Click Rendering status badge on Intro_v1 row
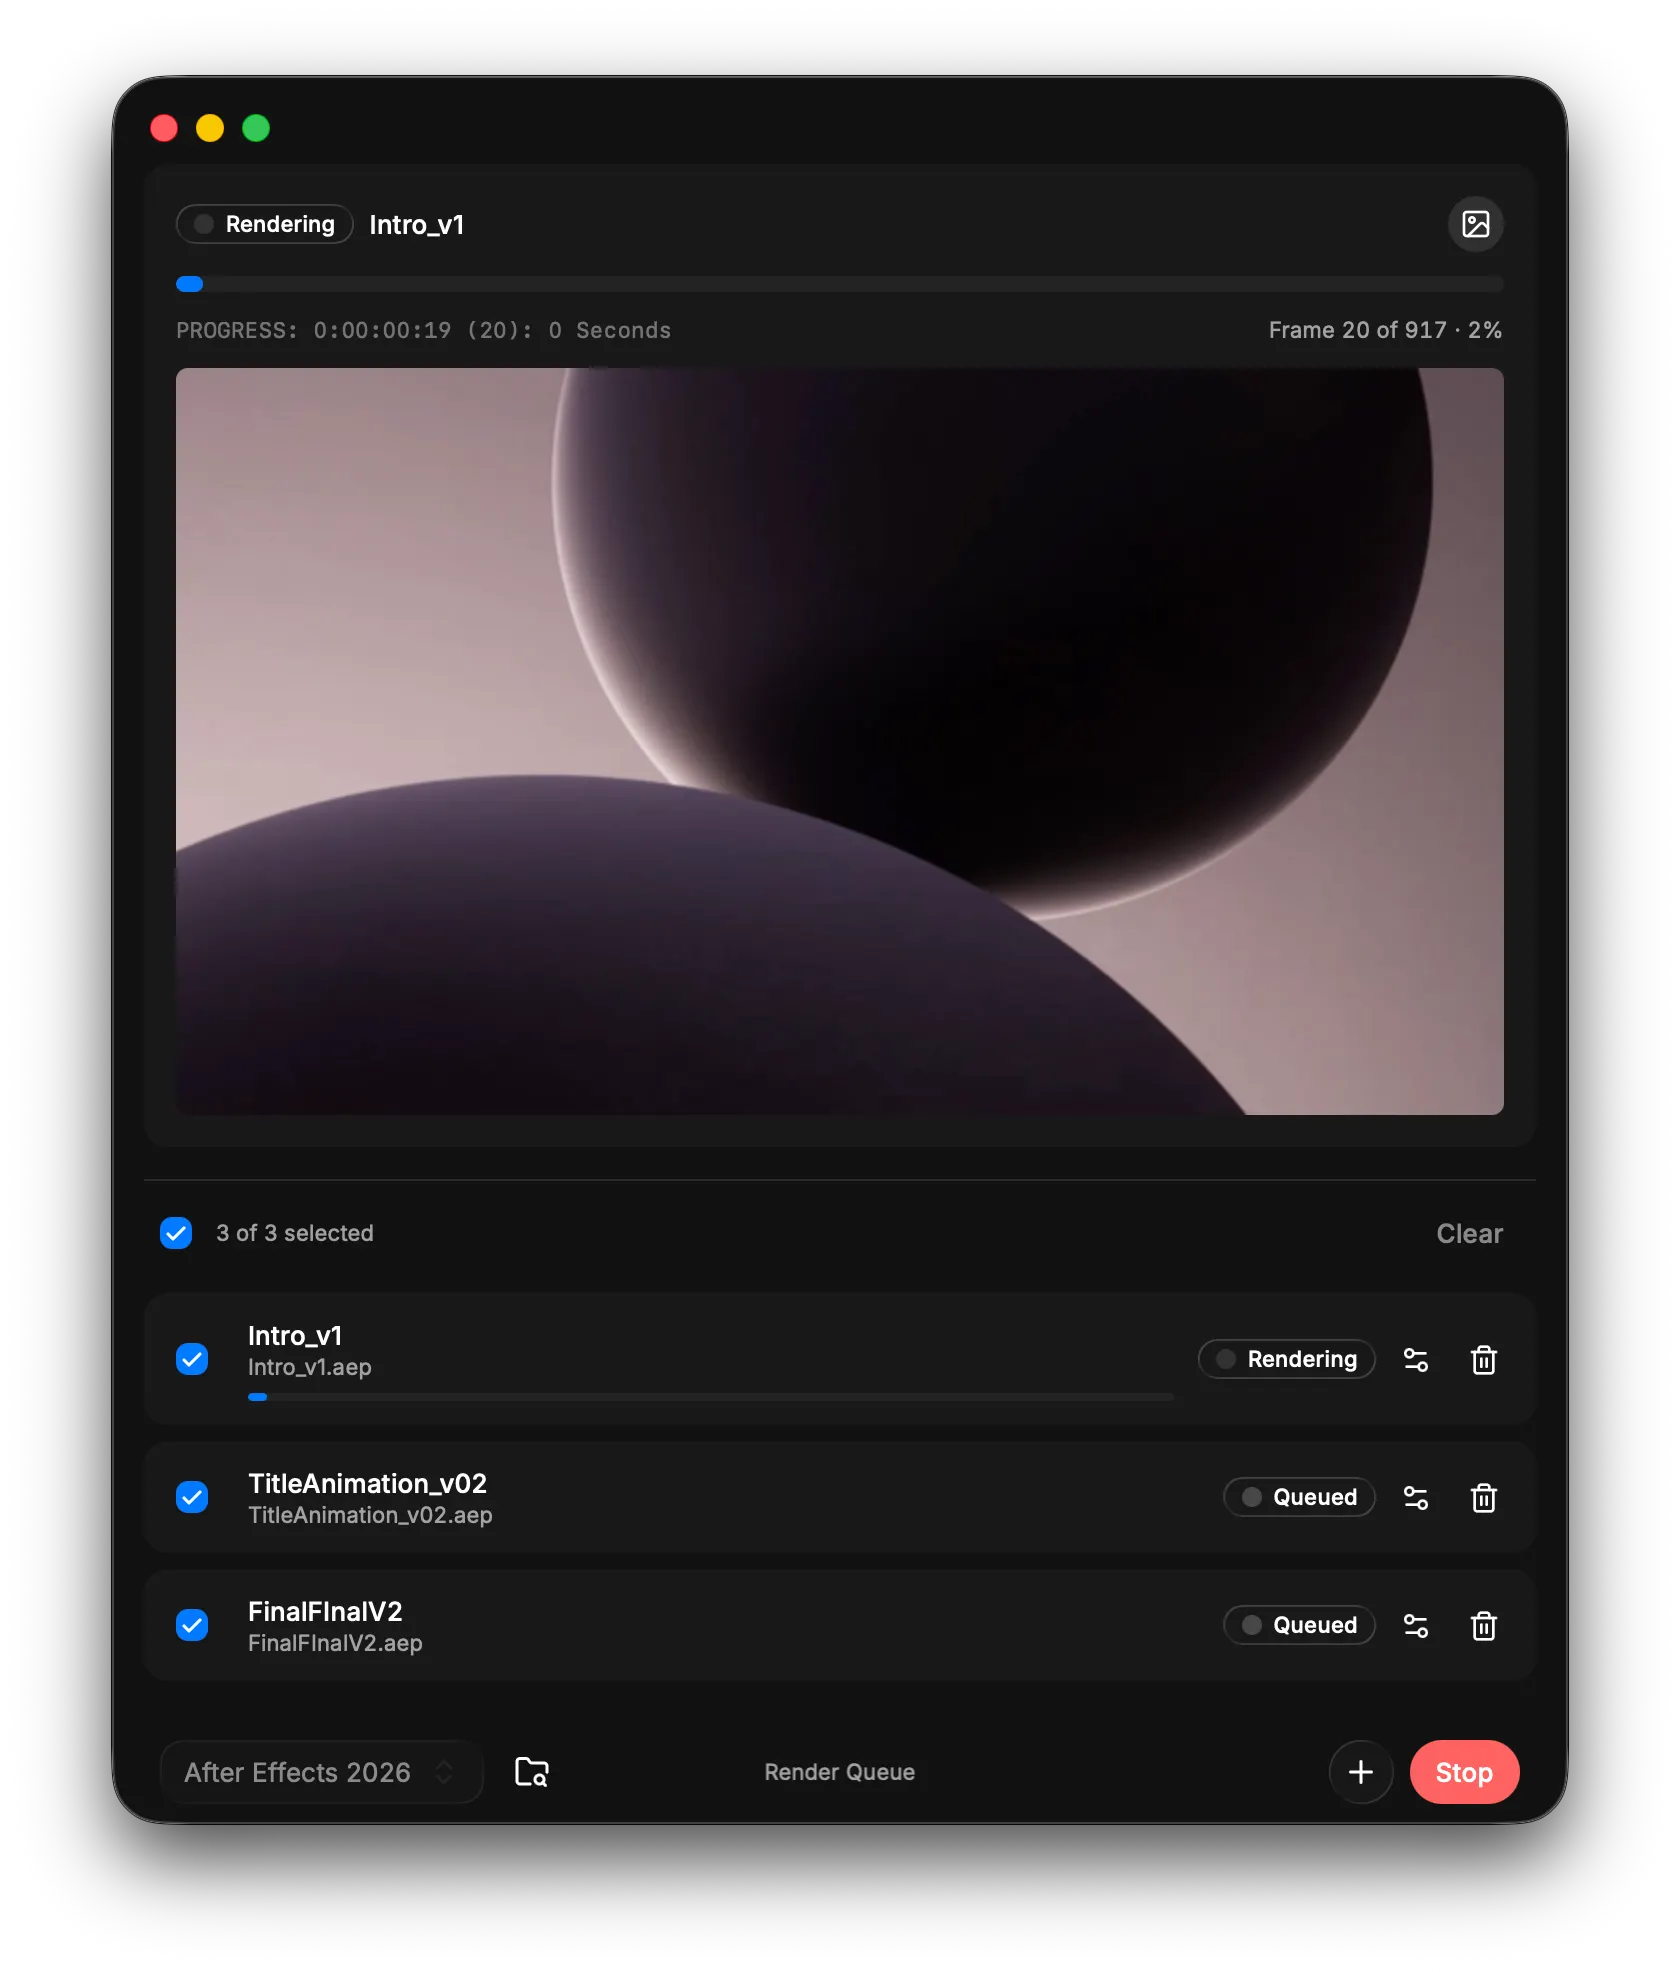The width and height of the screenshot is (1680, 1972). coord(1286,1359)
